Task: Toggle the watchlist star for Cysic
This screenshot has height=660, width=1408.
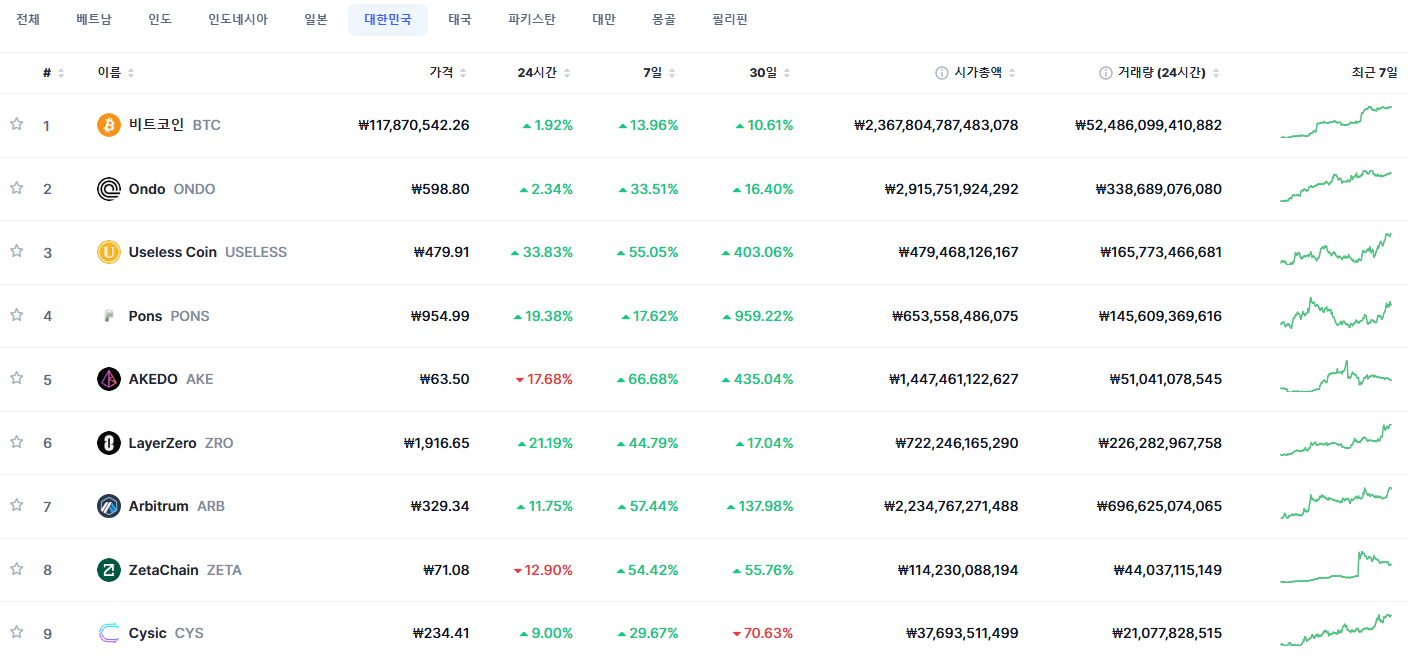Action: 16,632
